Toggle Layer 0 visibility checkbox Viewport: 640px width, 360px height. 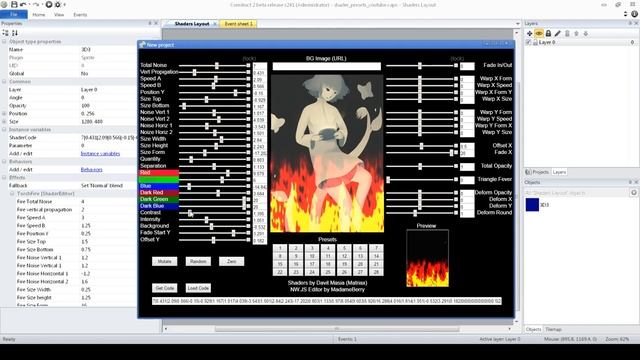529,42
